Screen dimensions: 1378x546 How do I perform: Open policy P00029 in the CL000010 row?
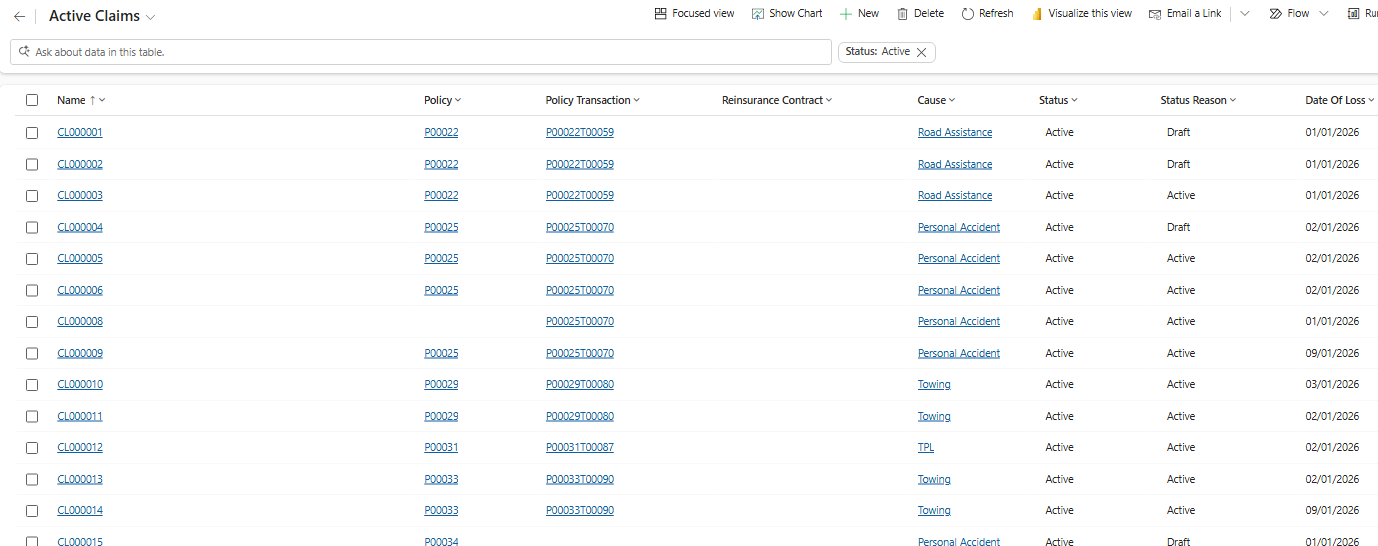pyautogui.click(x=441, y=384)
